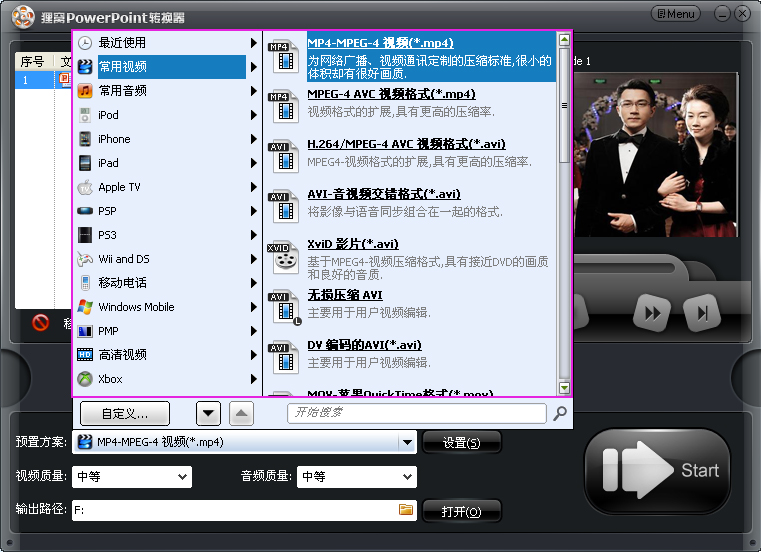Click the fast-forward playback button
This screenshot has width=761, height=552.
coord(652,313)
